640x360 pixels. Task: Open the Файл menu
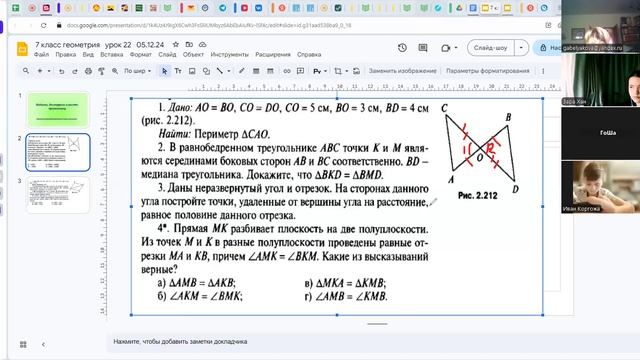click(41, 54)
